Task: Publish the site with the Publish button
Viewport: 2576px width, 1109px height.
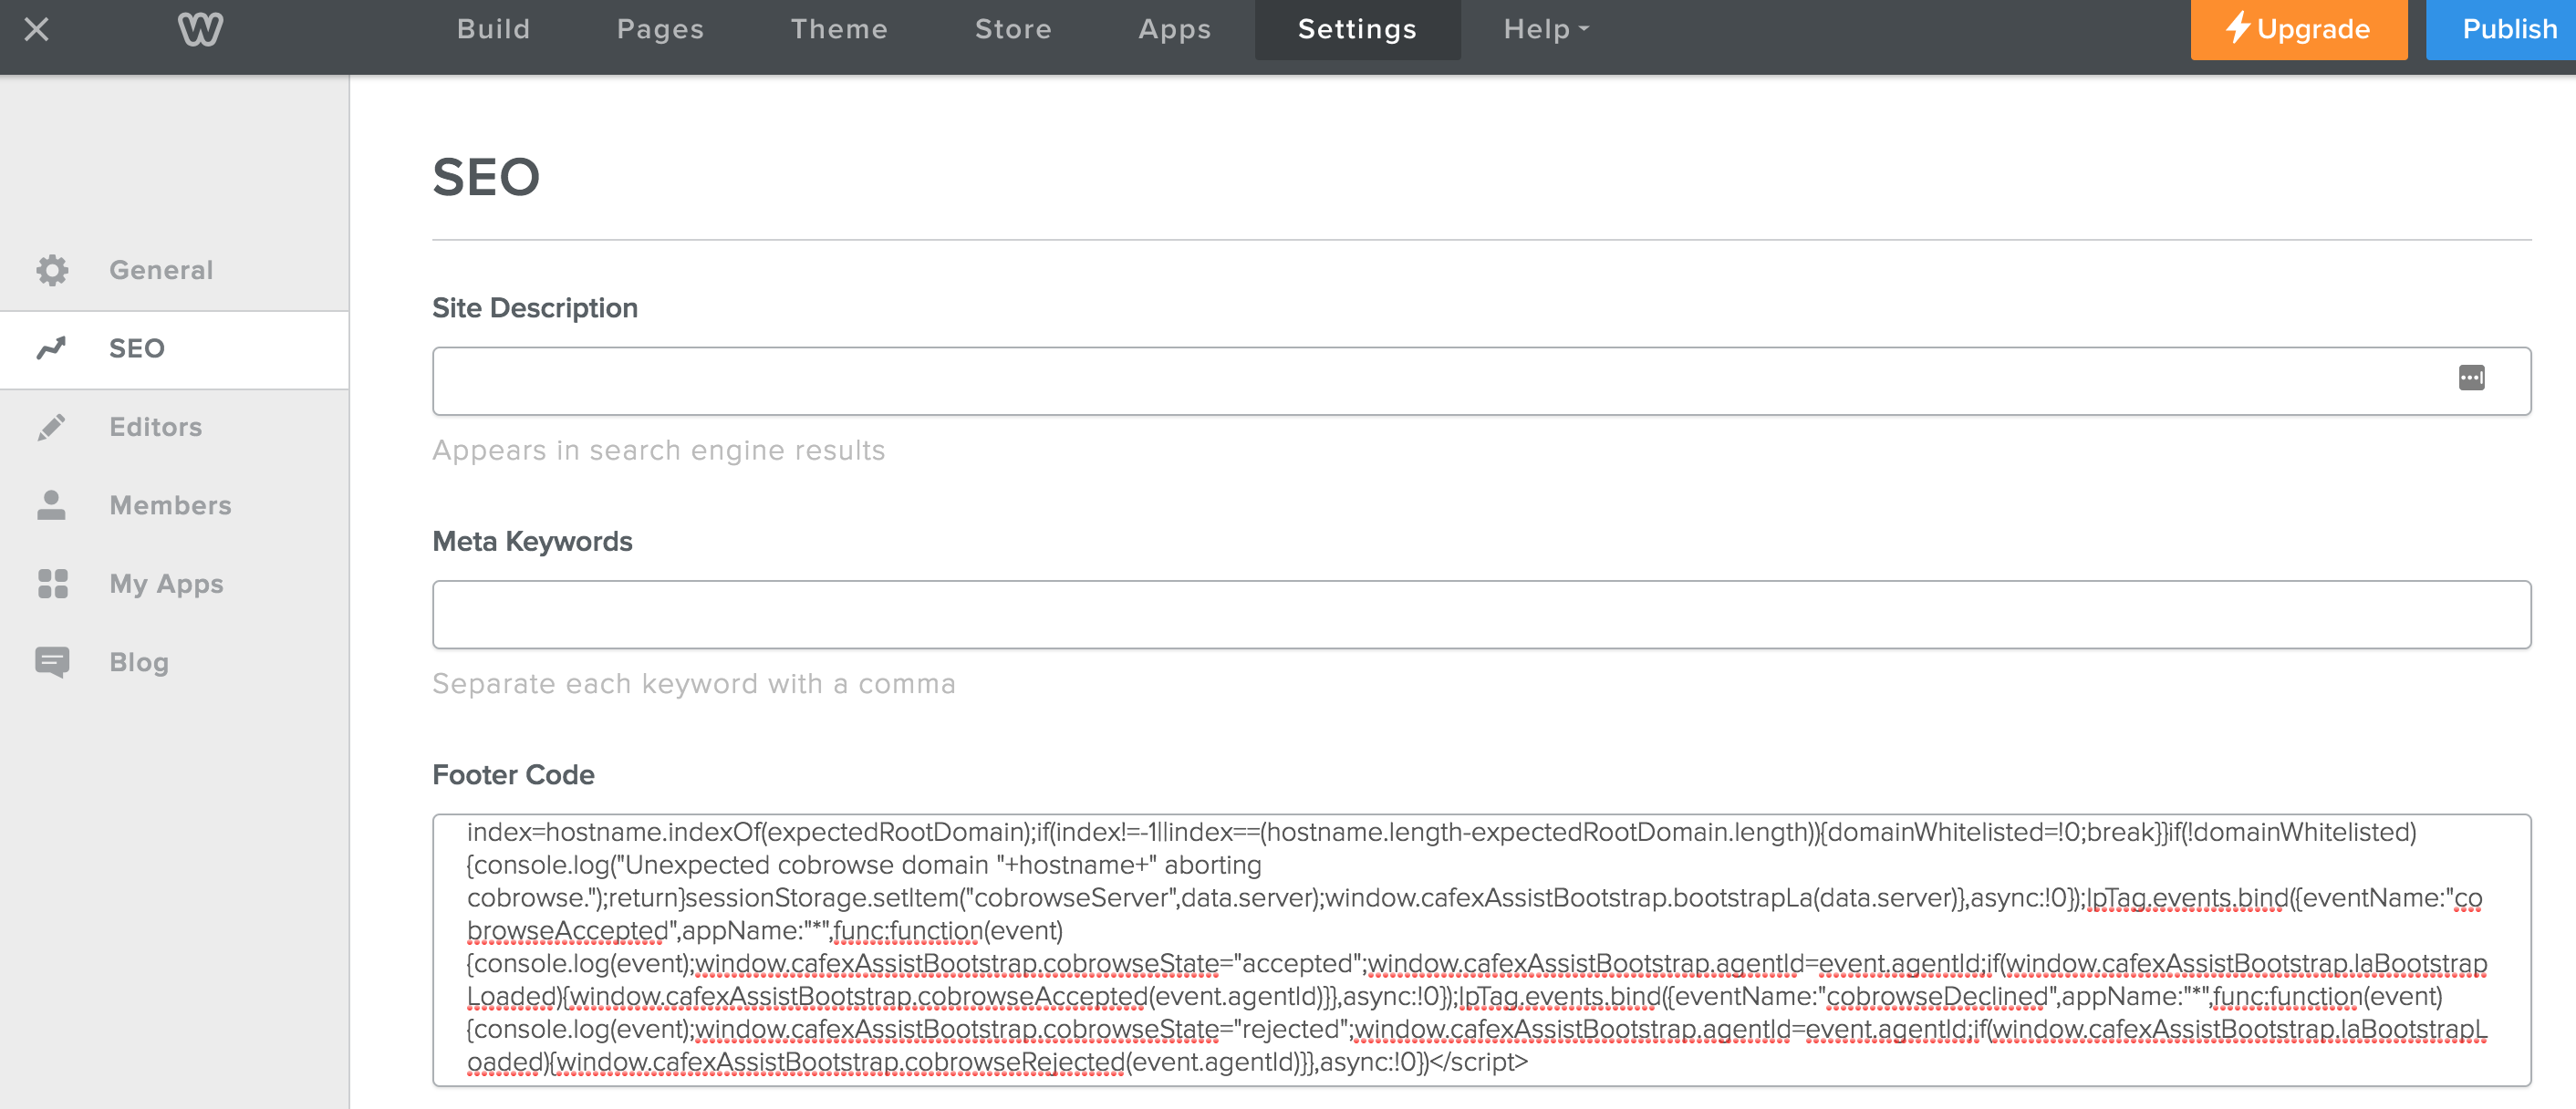Action: [x=2500, y=30]
